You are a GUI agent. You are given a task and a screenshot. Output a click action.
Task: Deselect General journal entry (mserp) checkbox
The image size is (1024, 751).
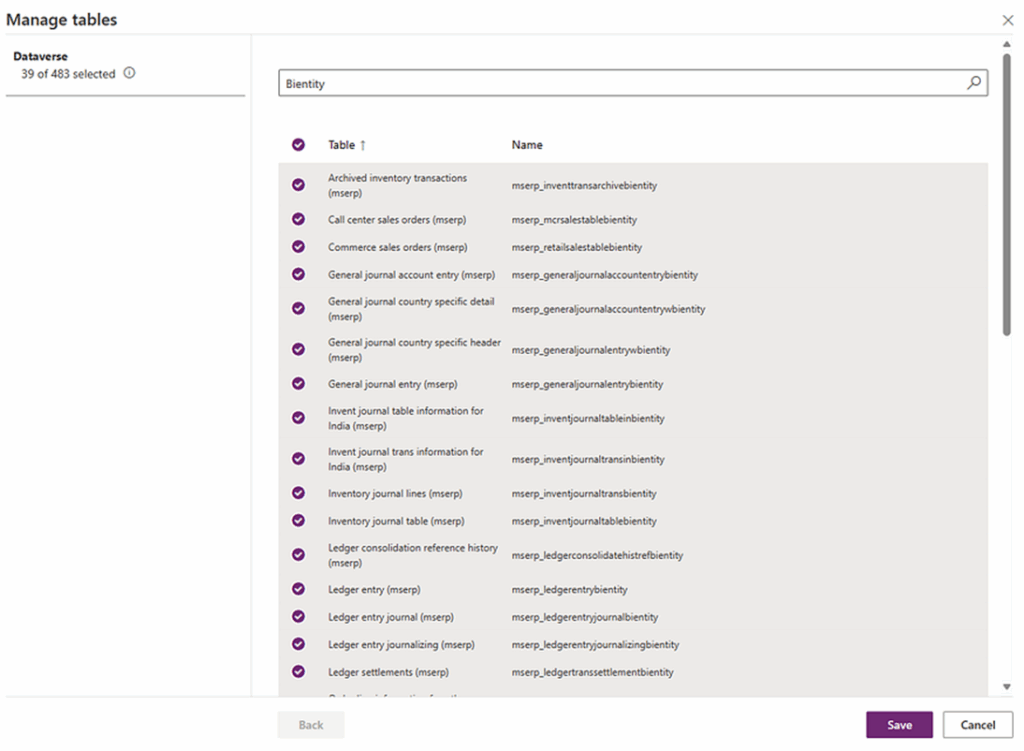coord(298,384)
